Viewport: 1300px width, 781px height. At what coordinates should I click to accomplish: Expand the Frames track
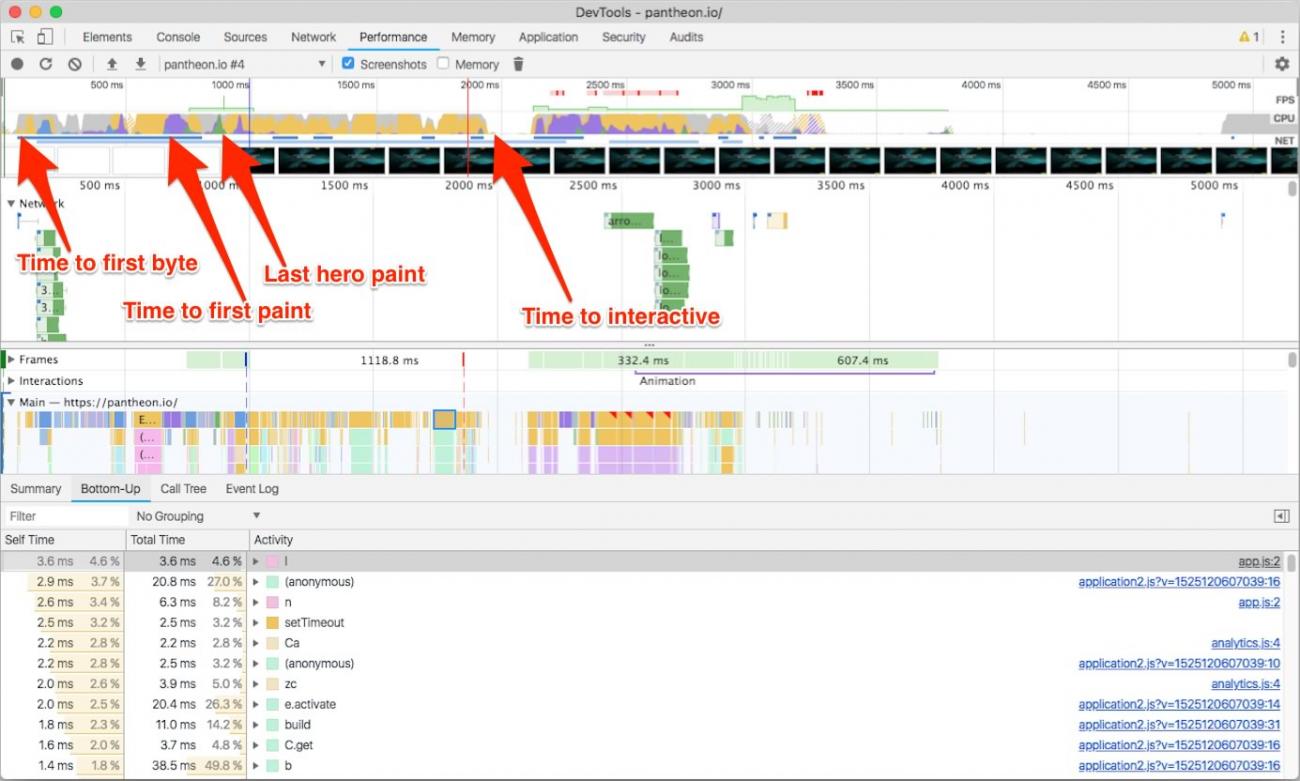(12, 359)
